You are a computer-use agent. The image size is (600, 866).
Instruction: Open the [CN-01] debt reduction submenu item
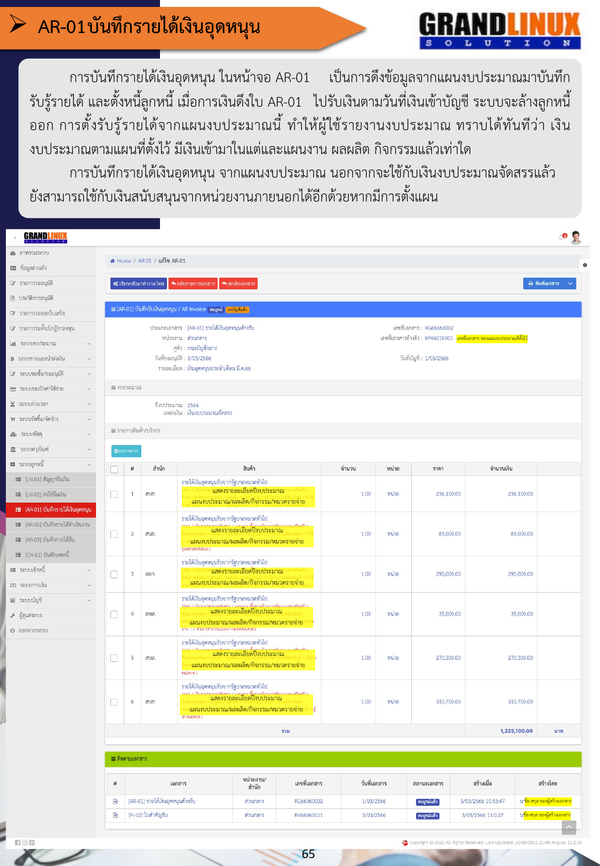click(51, 555)
